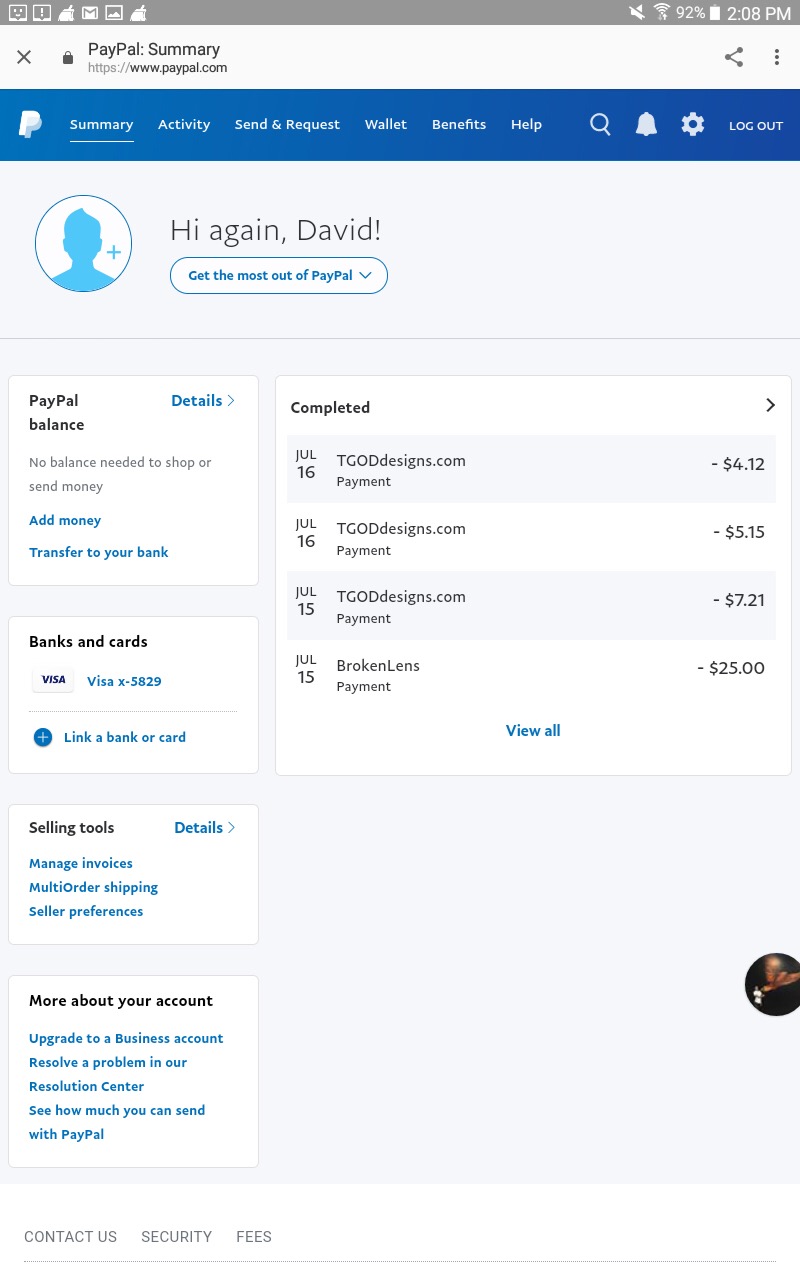800x1280 pixels.
Task: Open the BrokenLens $25.00 payment row
Action: click(531, 674)
